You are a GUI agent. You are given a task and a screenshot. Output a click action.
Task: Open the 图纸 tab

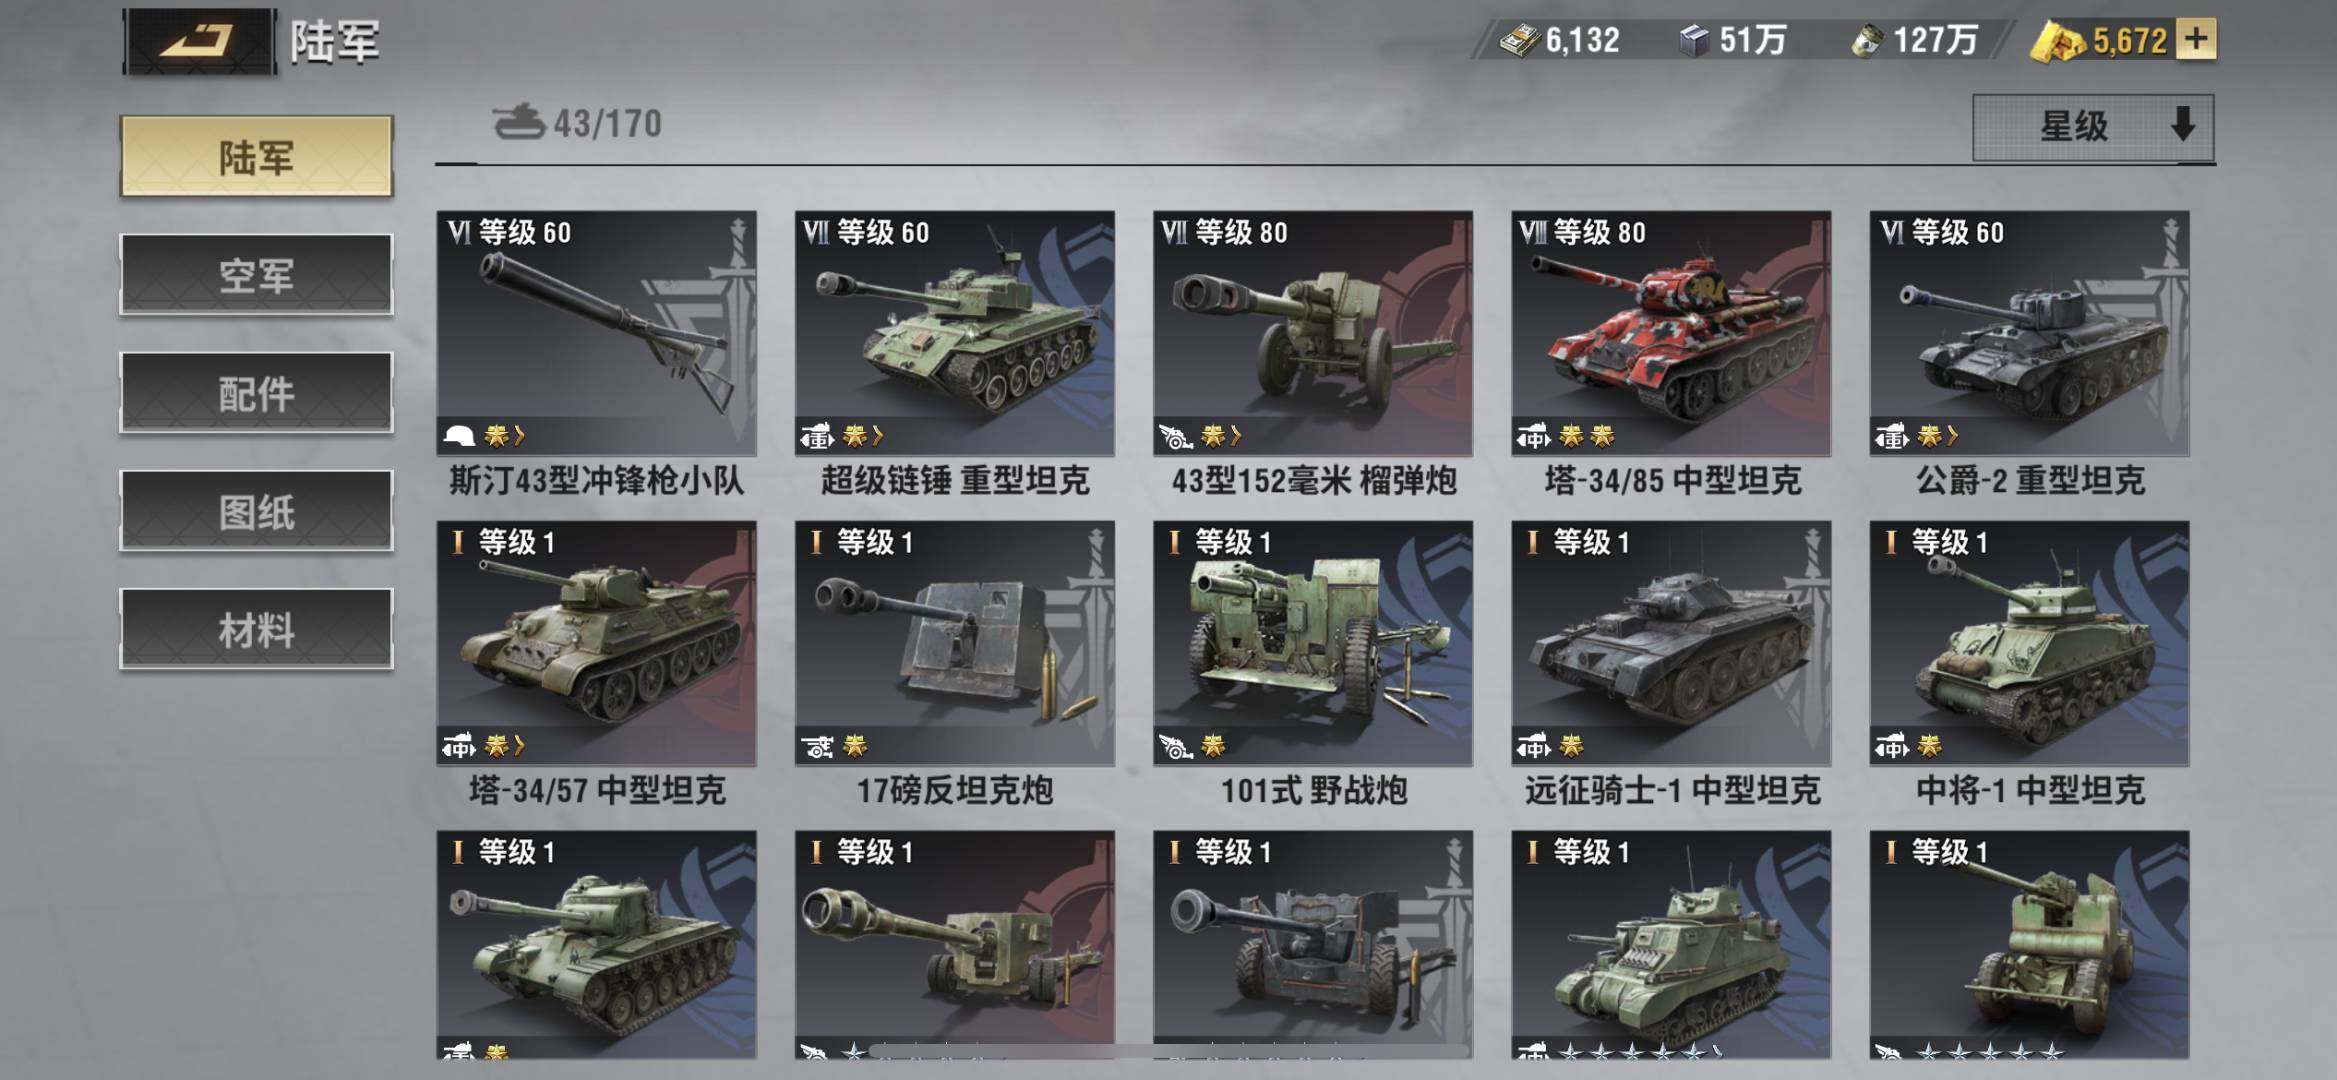tap(257, 511)
